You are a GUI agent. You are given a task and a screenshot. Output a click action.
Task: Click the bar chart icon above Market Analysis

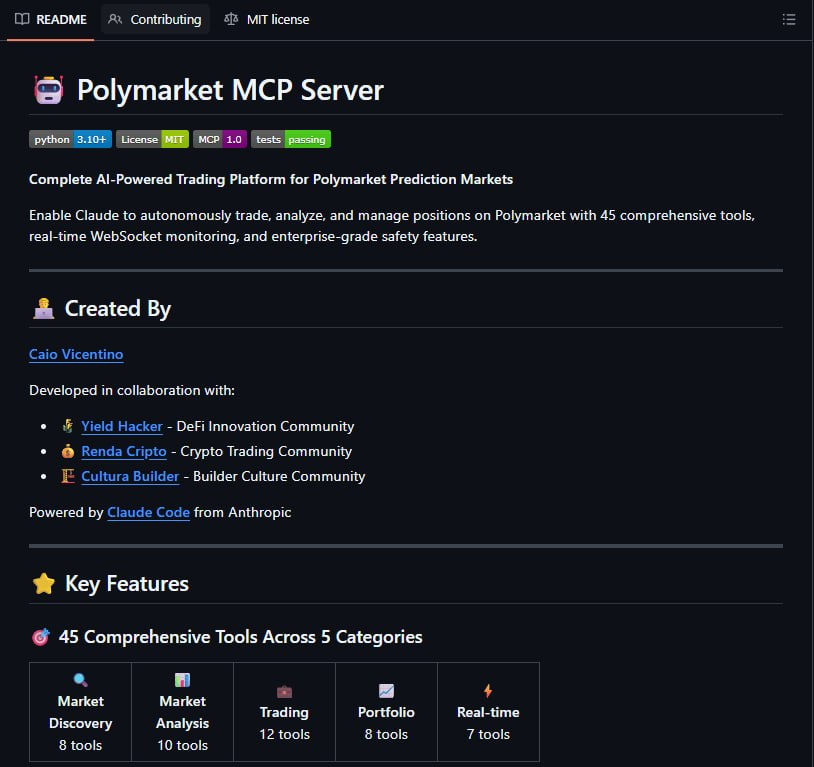(182, 680)
